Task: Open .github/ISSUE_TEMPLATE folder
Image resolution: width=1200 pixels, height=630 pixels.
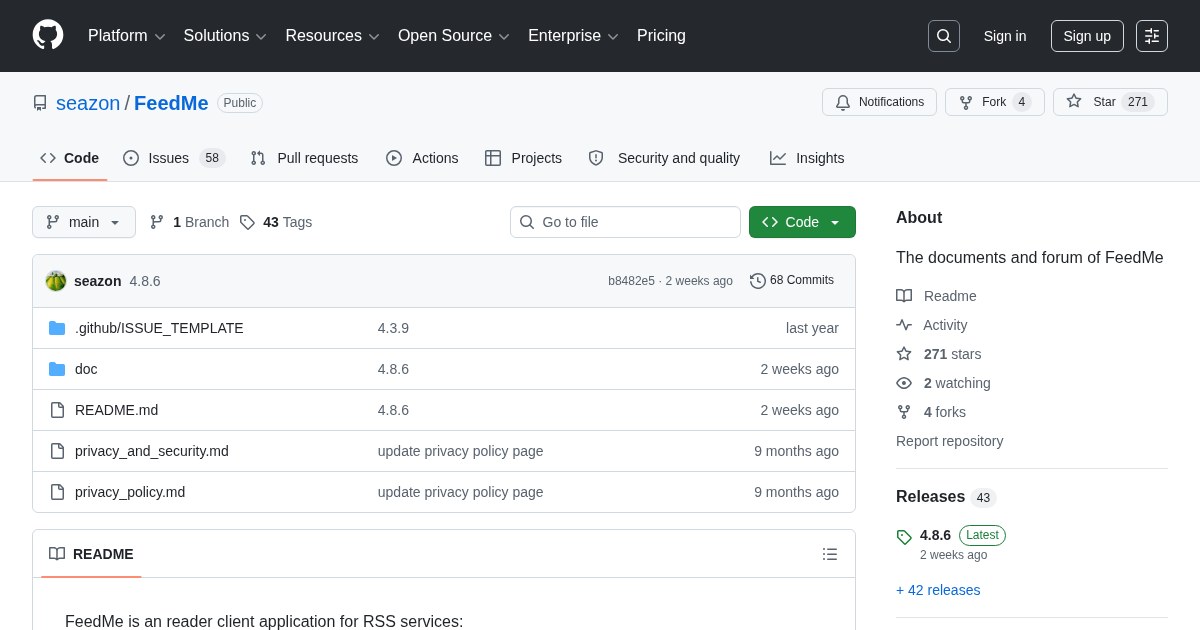Action: 159,328
